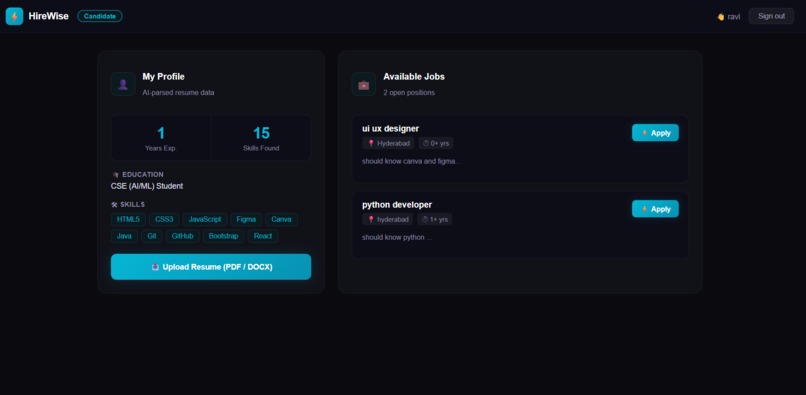Viewport: 806px width, 395px height.
Task: Click the Candidate role badge
Action: tap(100, 16)
